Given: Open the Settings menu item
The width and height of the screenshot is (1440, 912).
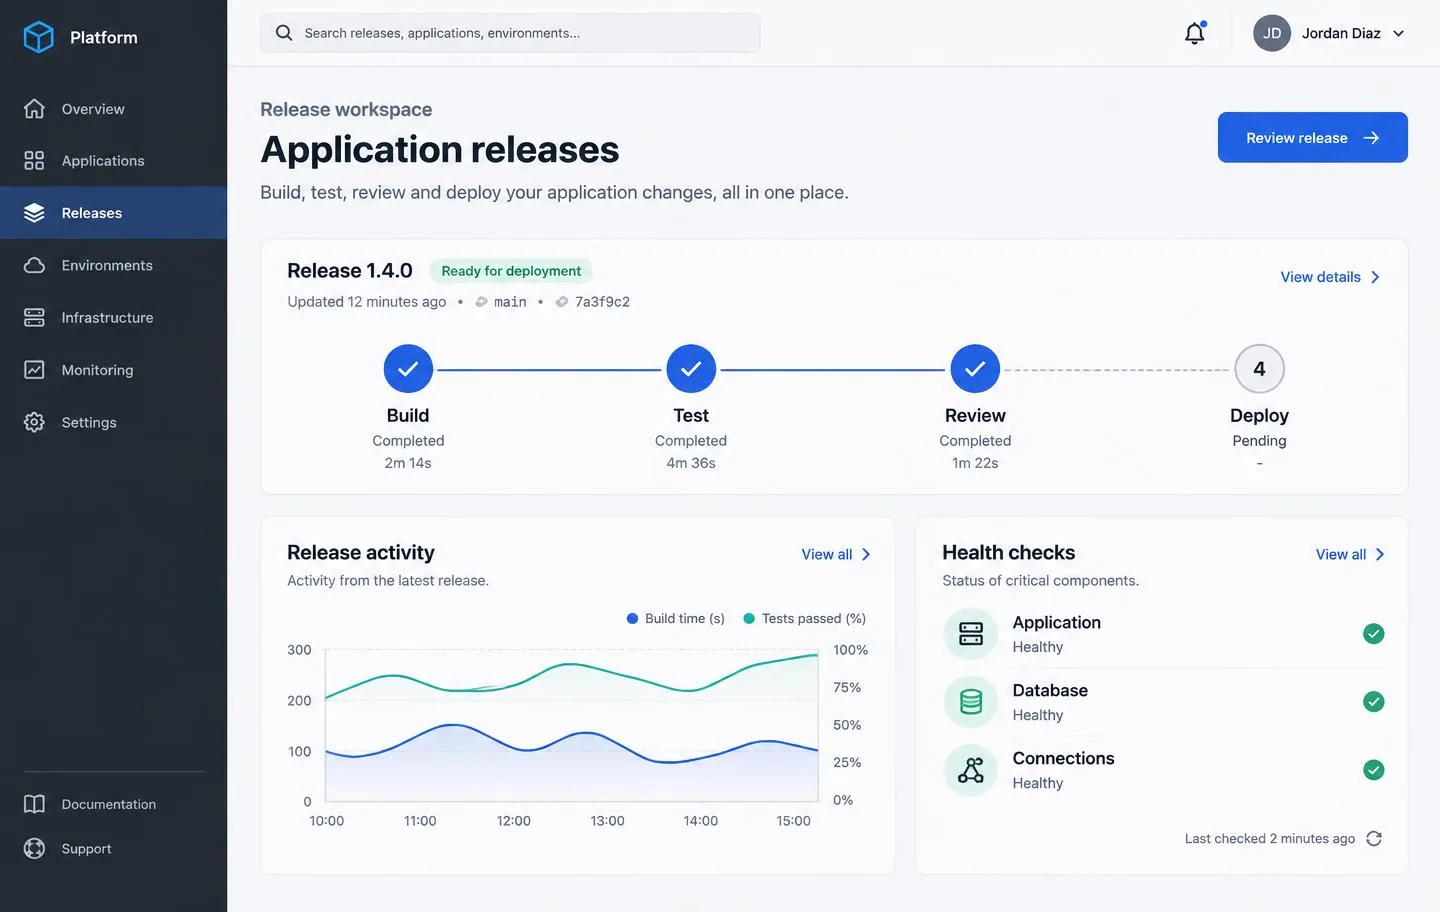Looking at the screenshot, I should click(x=113, y=422).
